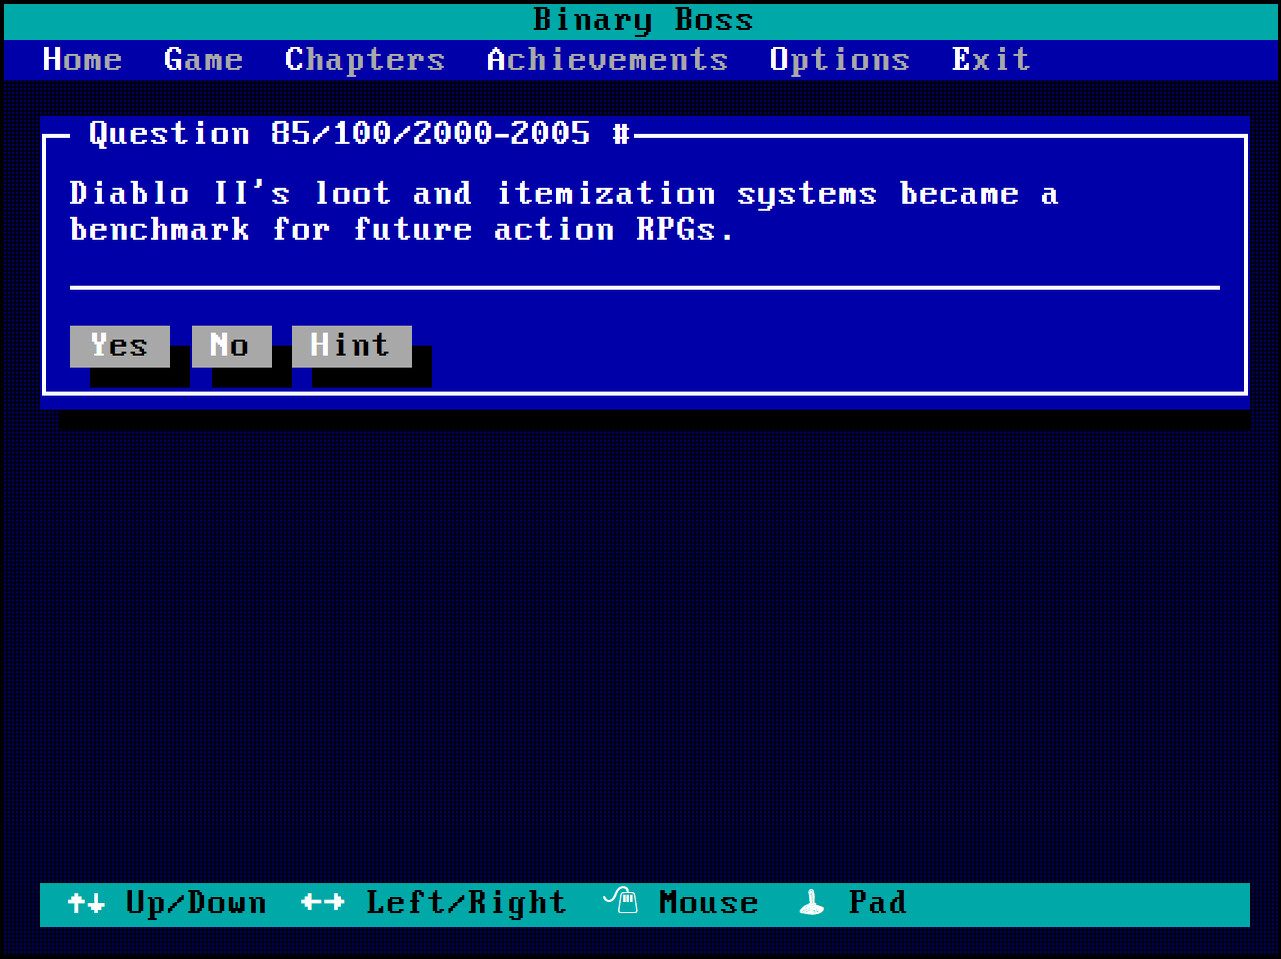Click the Binary Boss title bar

point(642,20)
